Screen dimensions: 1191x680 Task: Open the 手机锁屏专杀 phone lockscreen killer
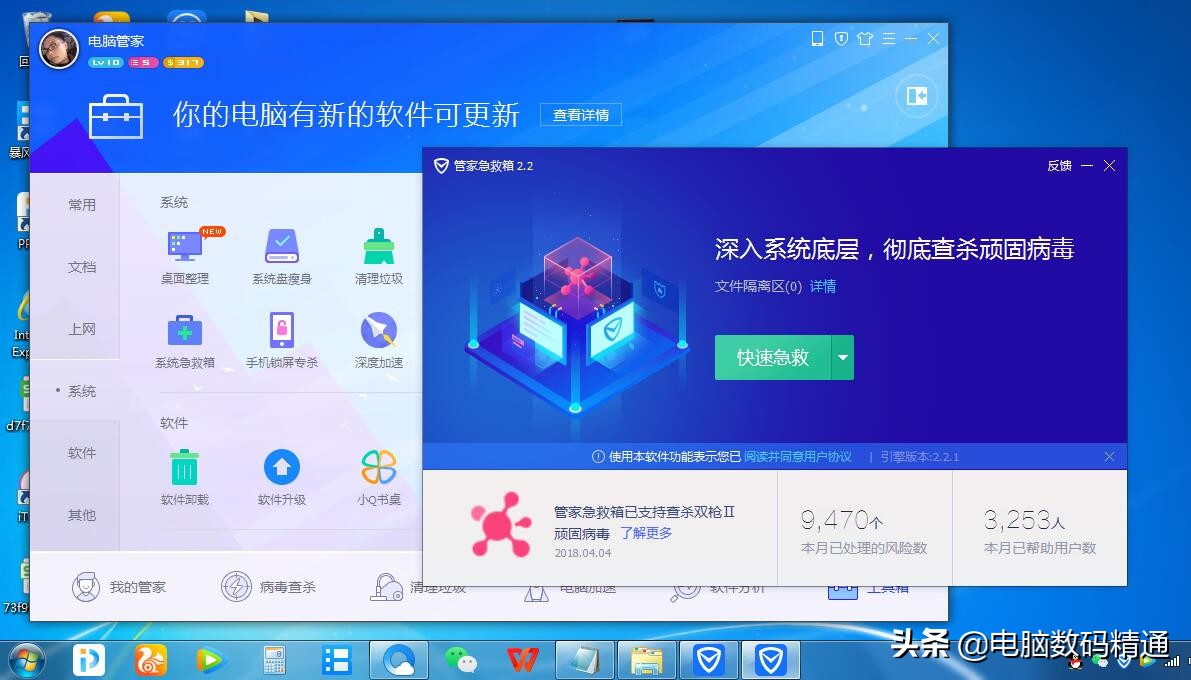click(x=281, y=340)
